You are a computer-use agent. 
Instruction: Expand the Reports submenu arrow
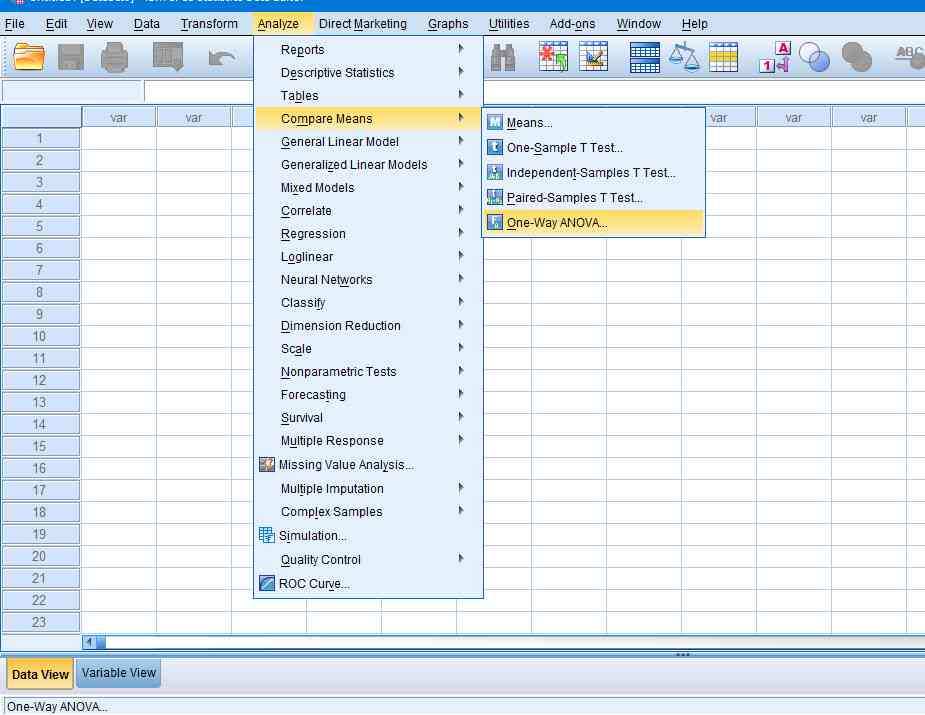461,49
